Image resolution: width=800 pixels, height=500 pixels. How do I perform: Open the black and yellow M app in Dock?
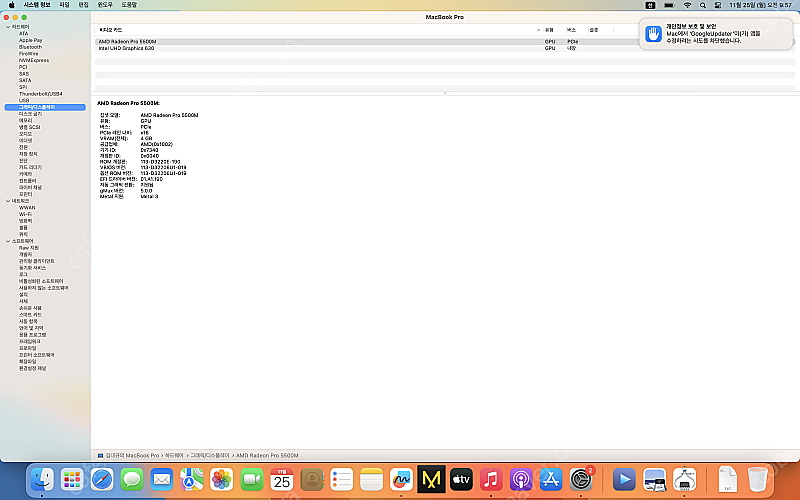(431, 480)
